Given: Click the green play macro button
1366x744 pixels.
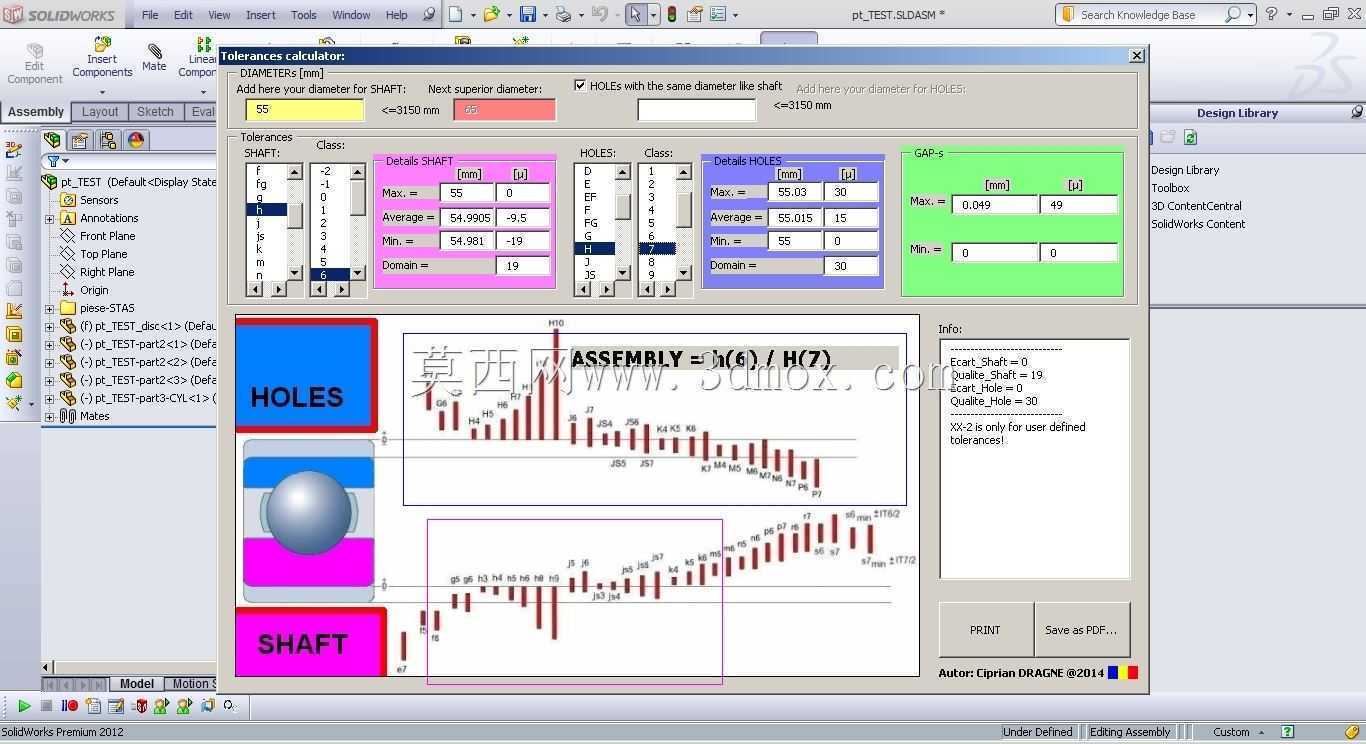Looking at the screenshot, I should tap(24, 706).
